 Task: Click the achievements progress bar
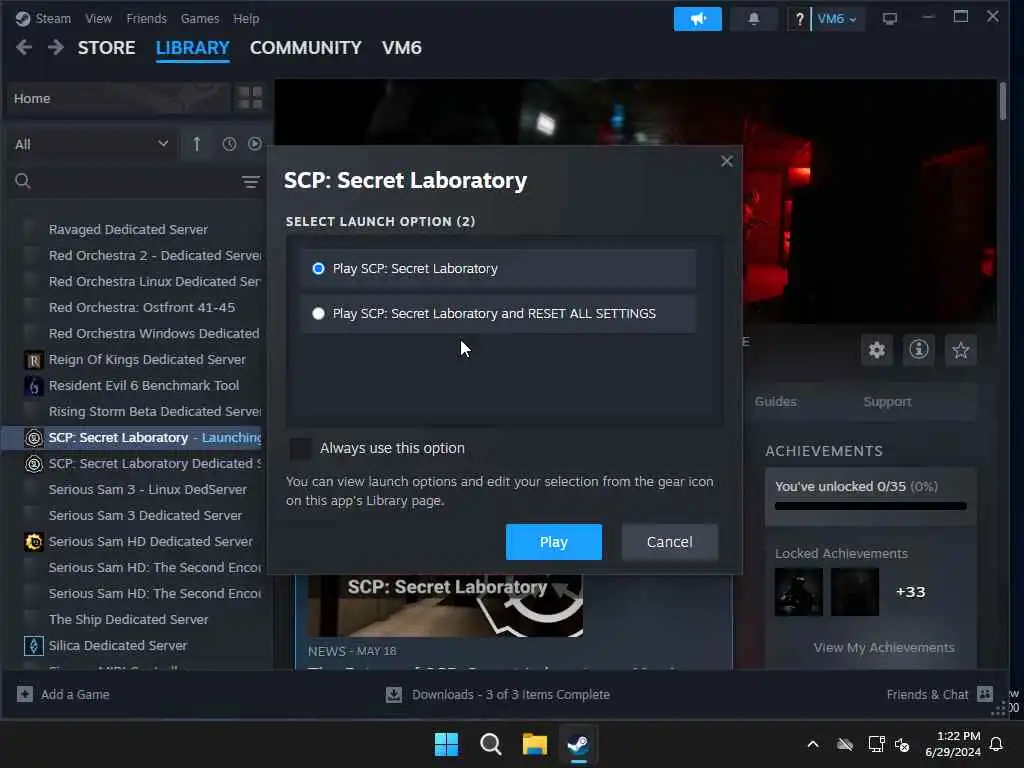871,506
